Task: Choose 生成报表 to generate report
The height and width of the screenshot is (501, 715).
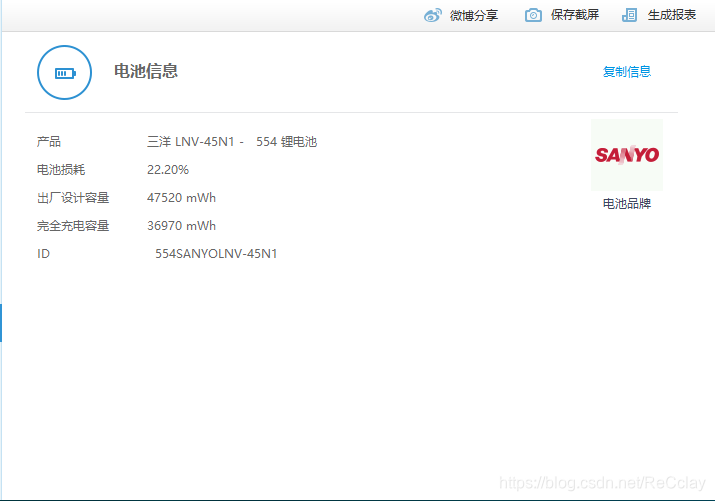Action: 672,15
